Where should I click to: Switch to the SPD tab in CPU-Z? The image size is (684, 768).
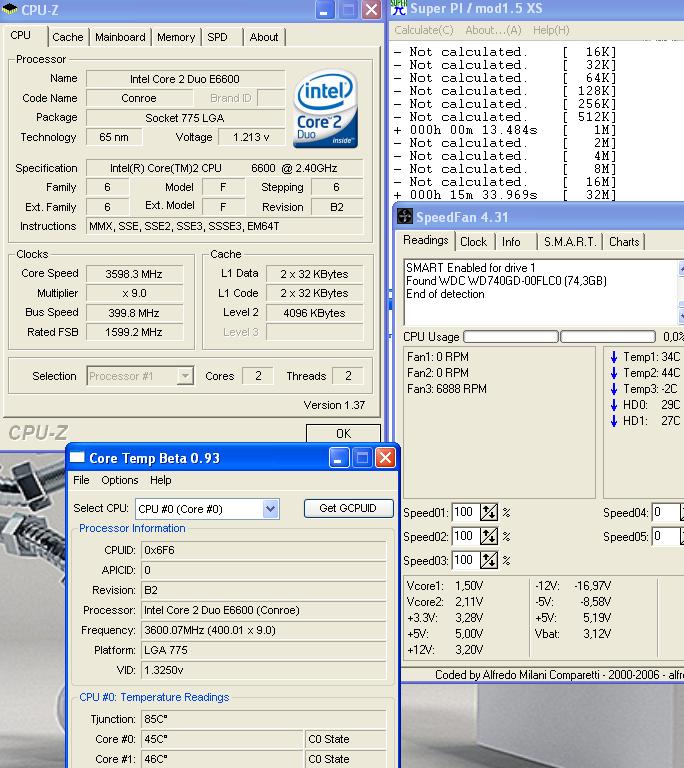pyautogui.click(x=217, y=37)
